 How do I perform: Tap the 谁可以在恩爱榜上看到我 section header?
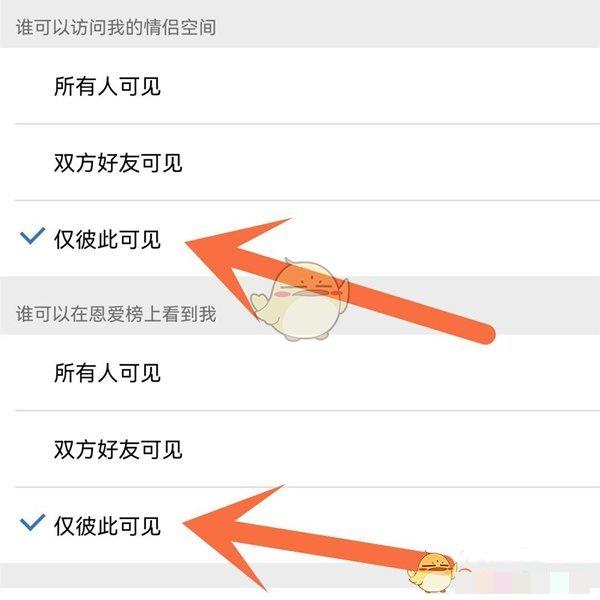click(x=116, y=314)
